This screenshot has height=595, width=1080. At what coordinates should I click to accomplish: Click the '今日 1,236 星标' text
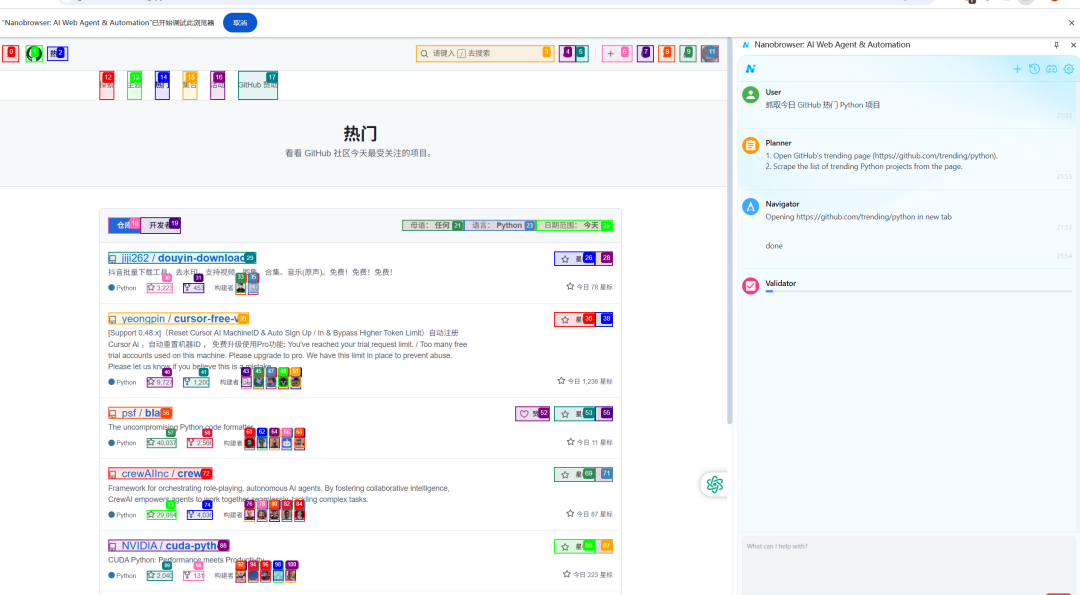(x=590, y=381)
